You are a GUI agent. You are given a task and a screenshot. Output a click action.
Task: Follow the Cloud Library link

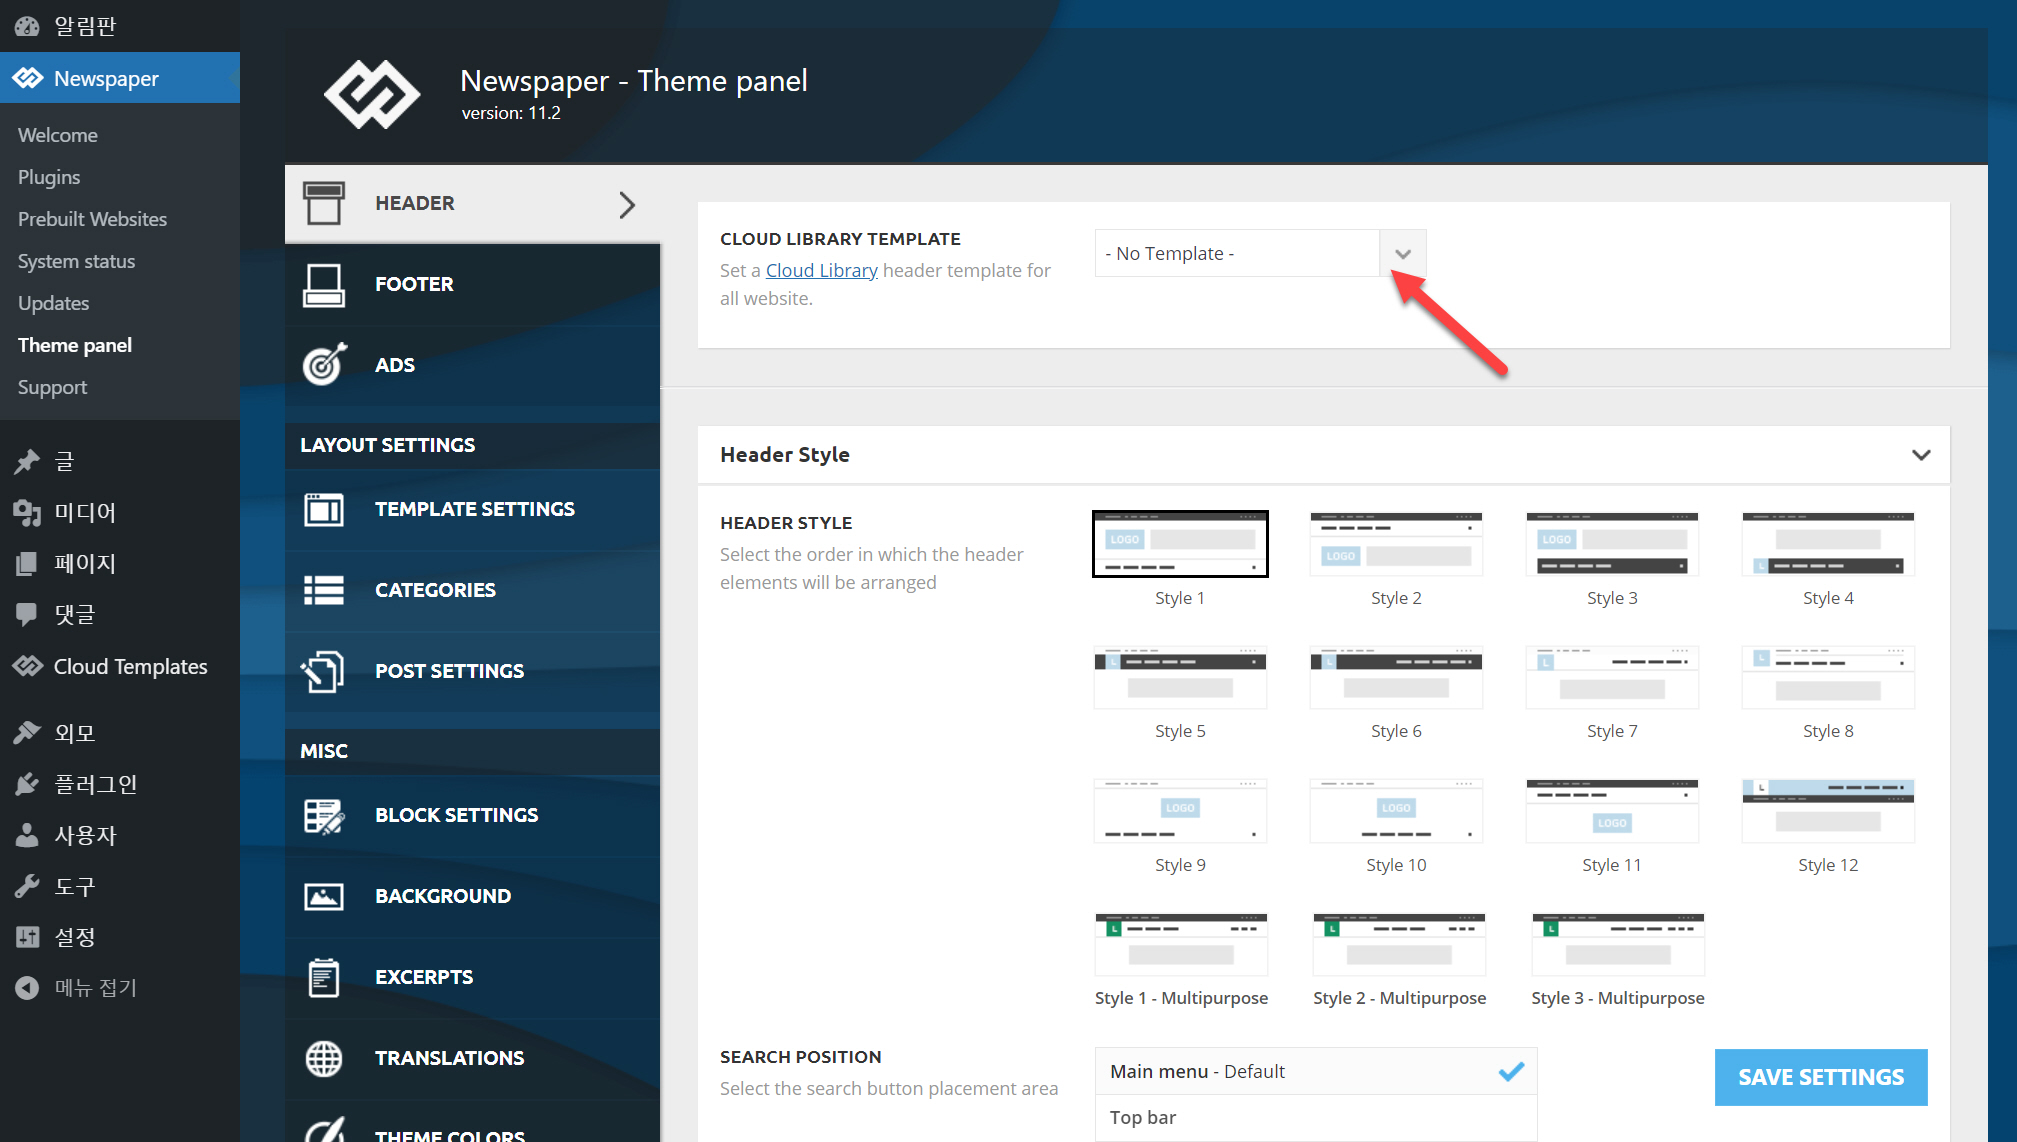(x=821, y=270)
